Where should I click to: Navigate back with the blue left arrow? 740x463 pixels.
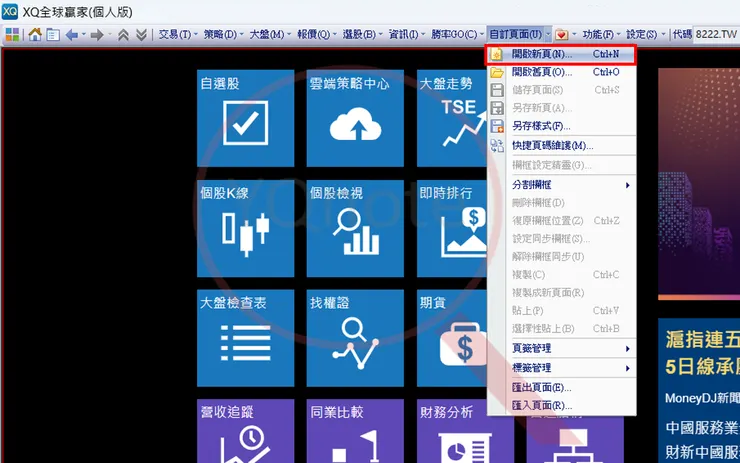click(x=72, y=35)
